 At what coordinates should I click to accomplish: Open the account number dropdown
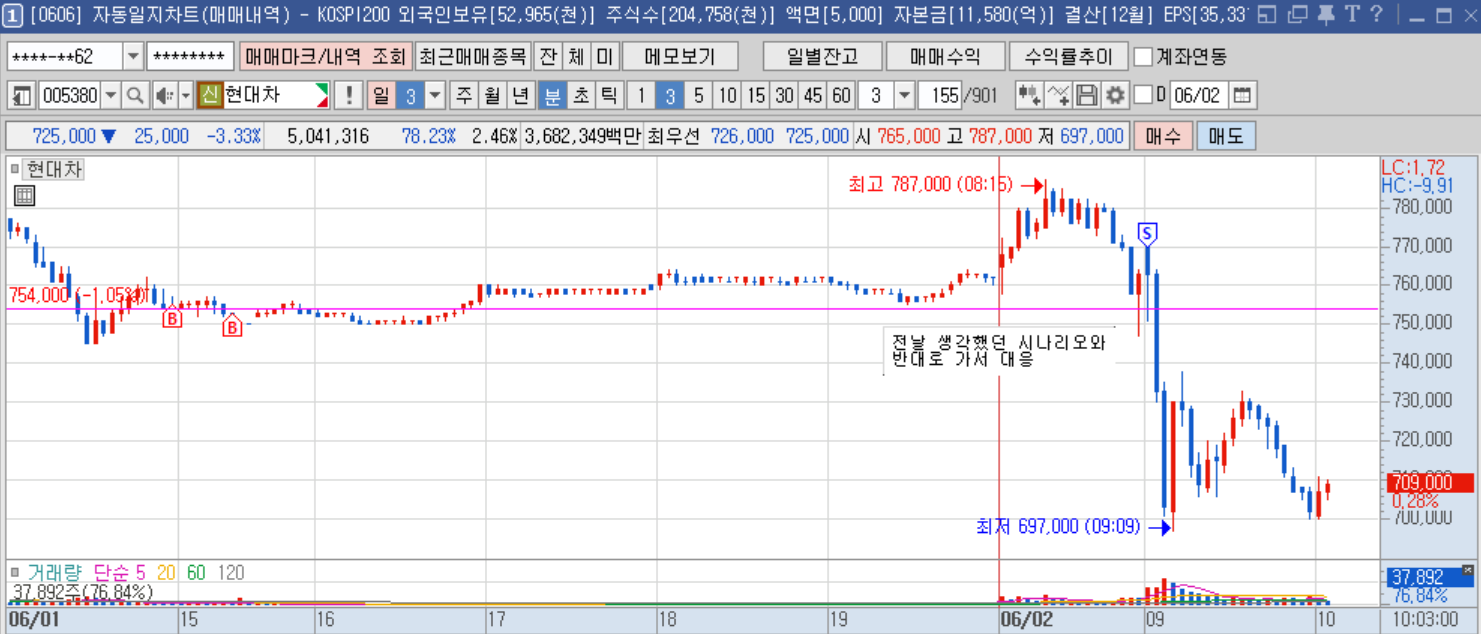pyautogui.click(x=133, y=56)
